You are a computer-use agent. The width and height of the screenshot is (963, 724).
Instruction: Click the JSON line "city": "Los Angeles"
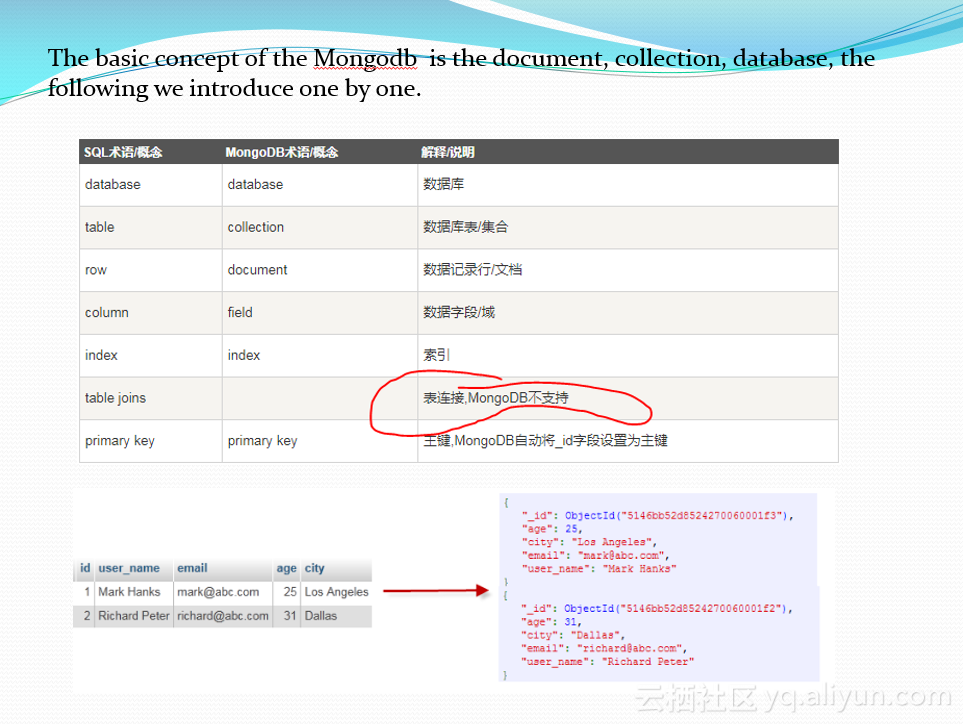pos(589,542)
